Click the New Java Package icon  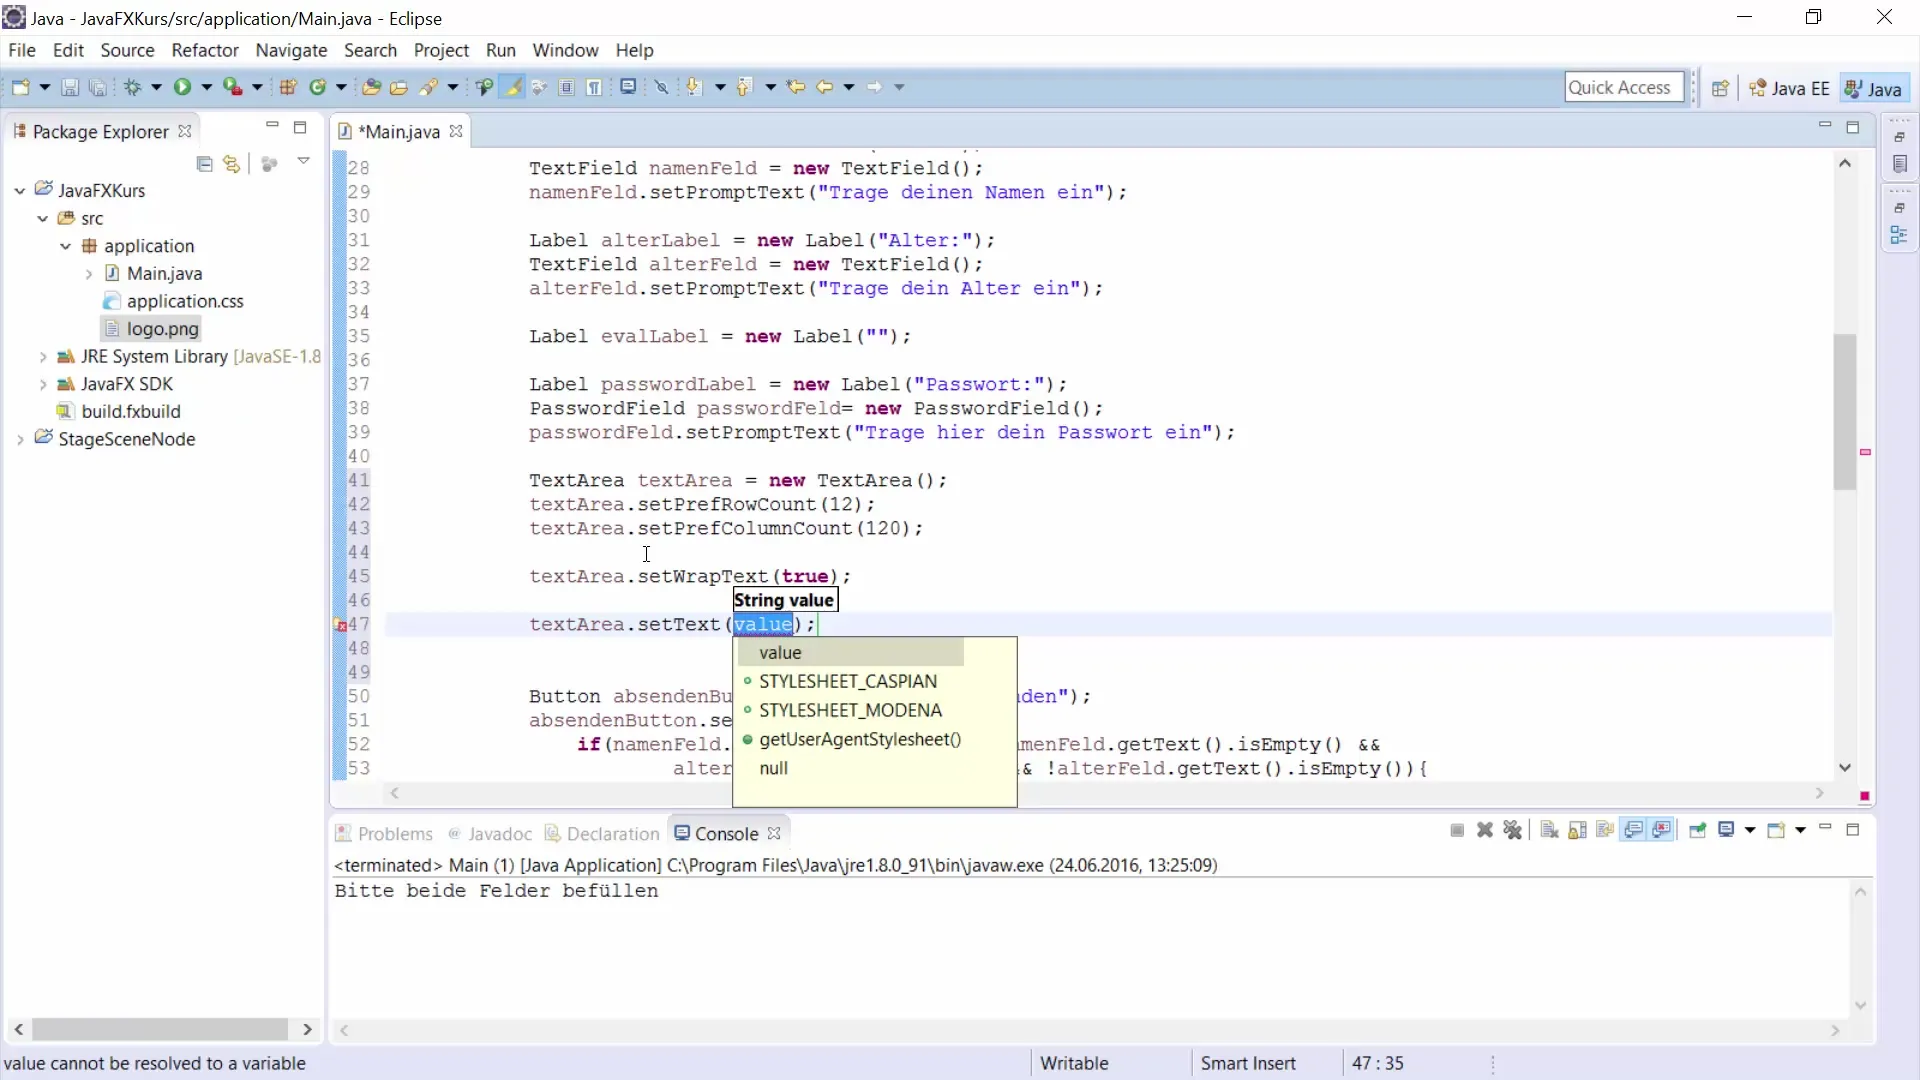(288, 87)
